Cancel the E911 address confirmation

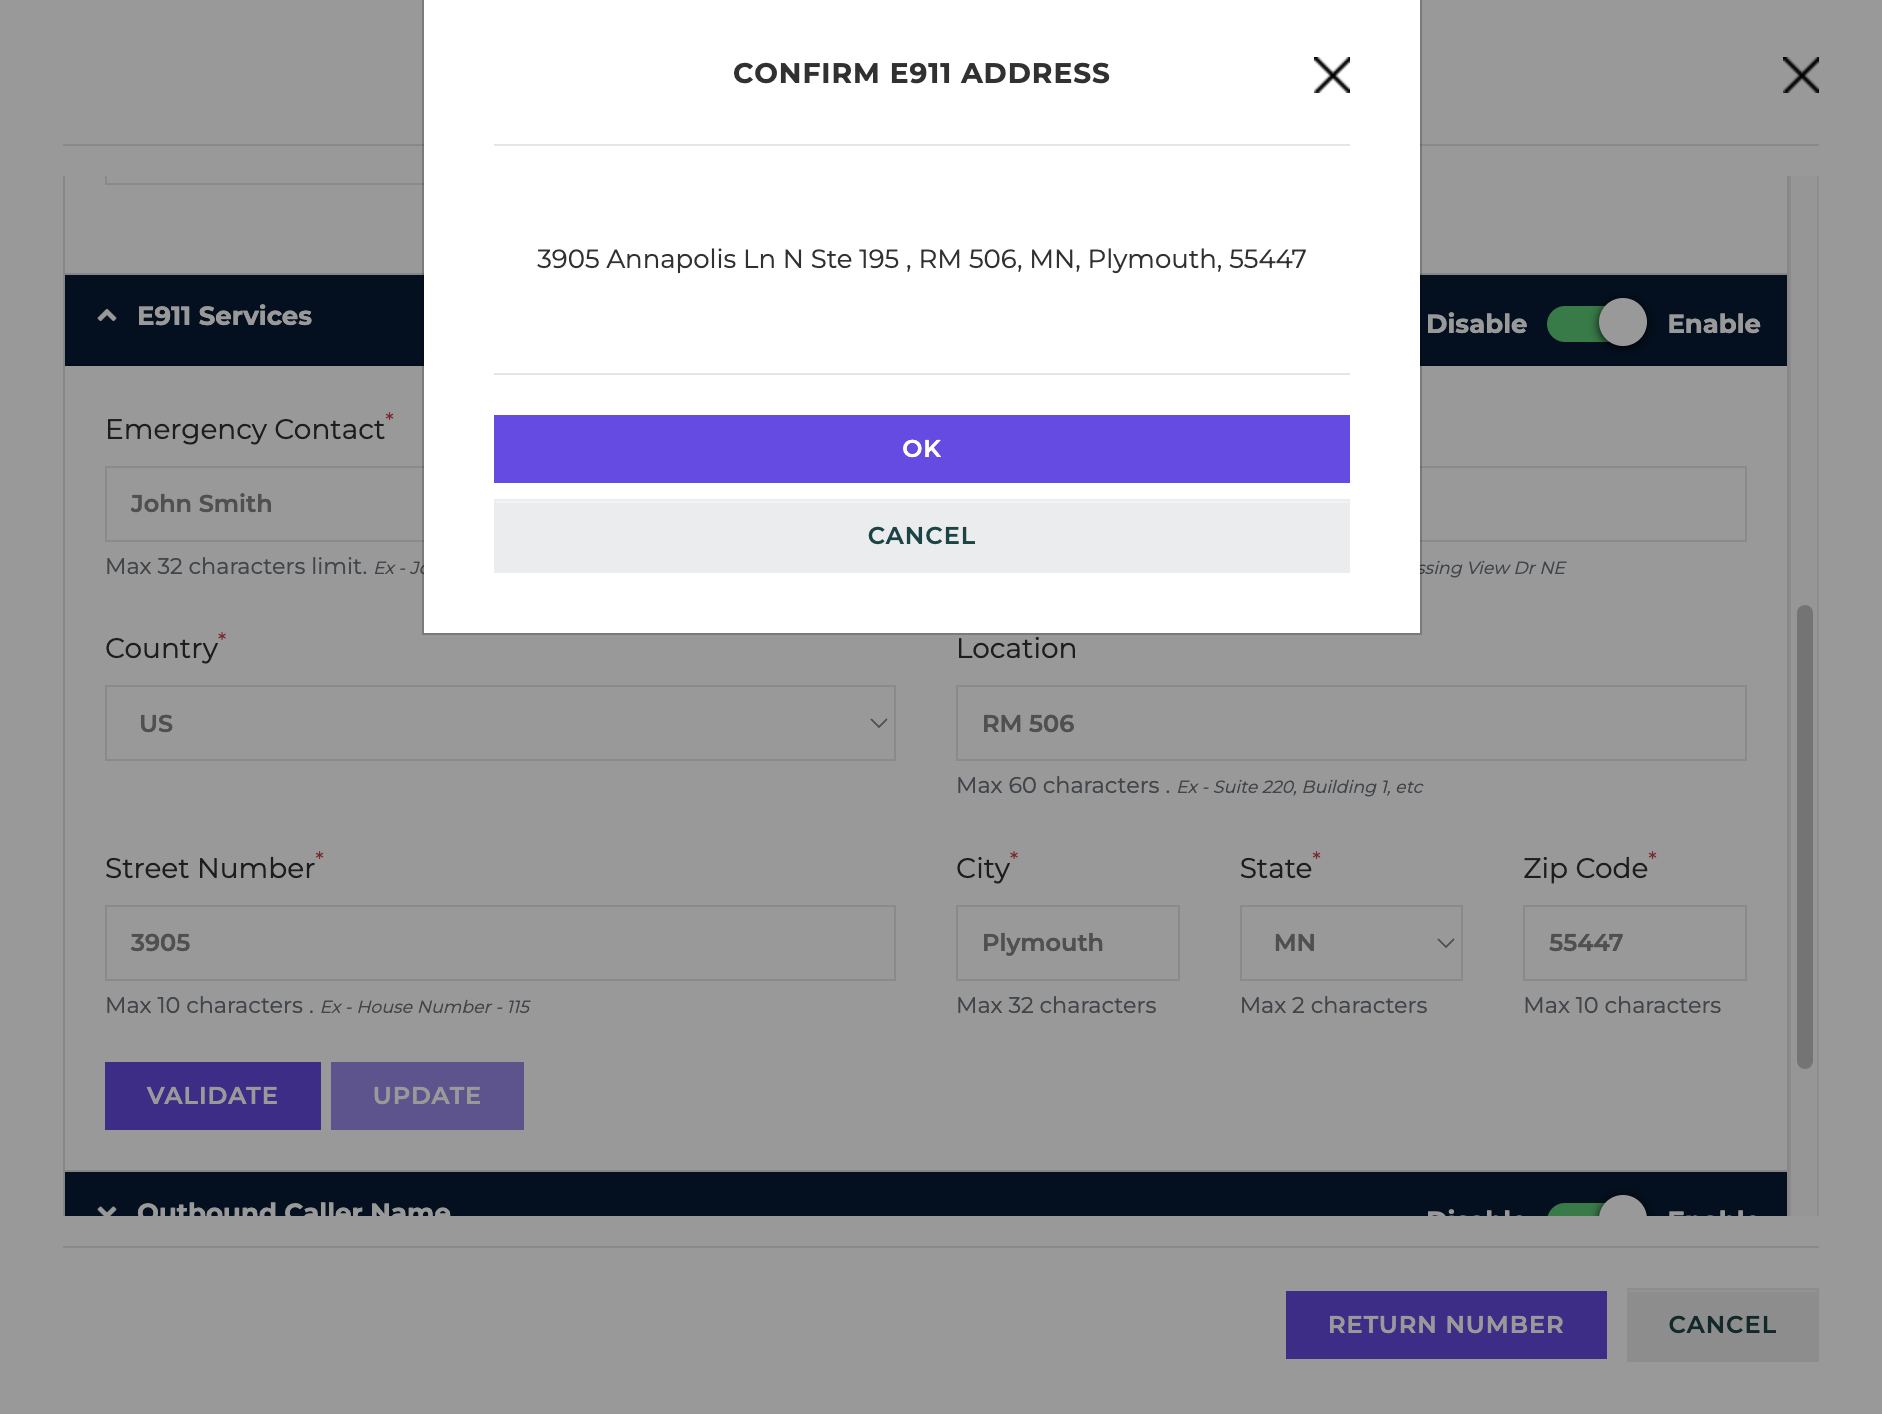pos(921,536)
